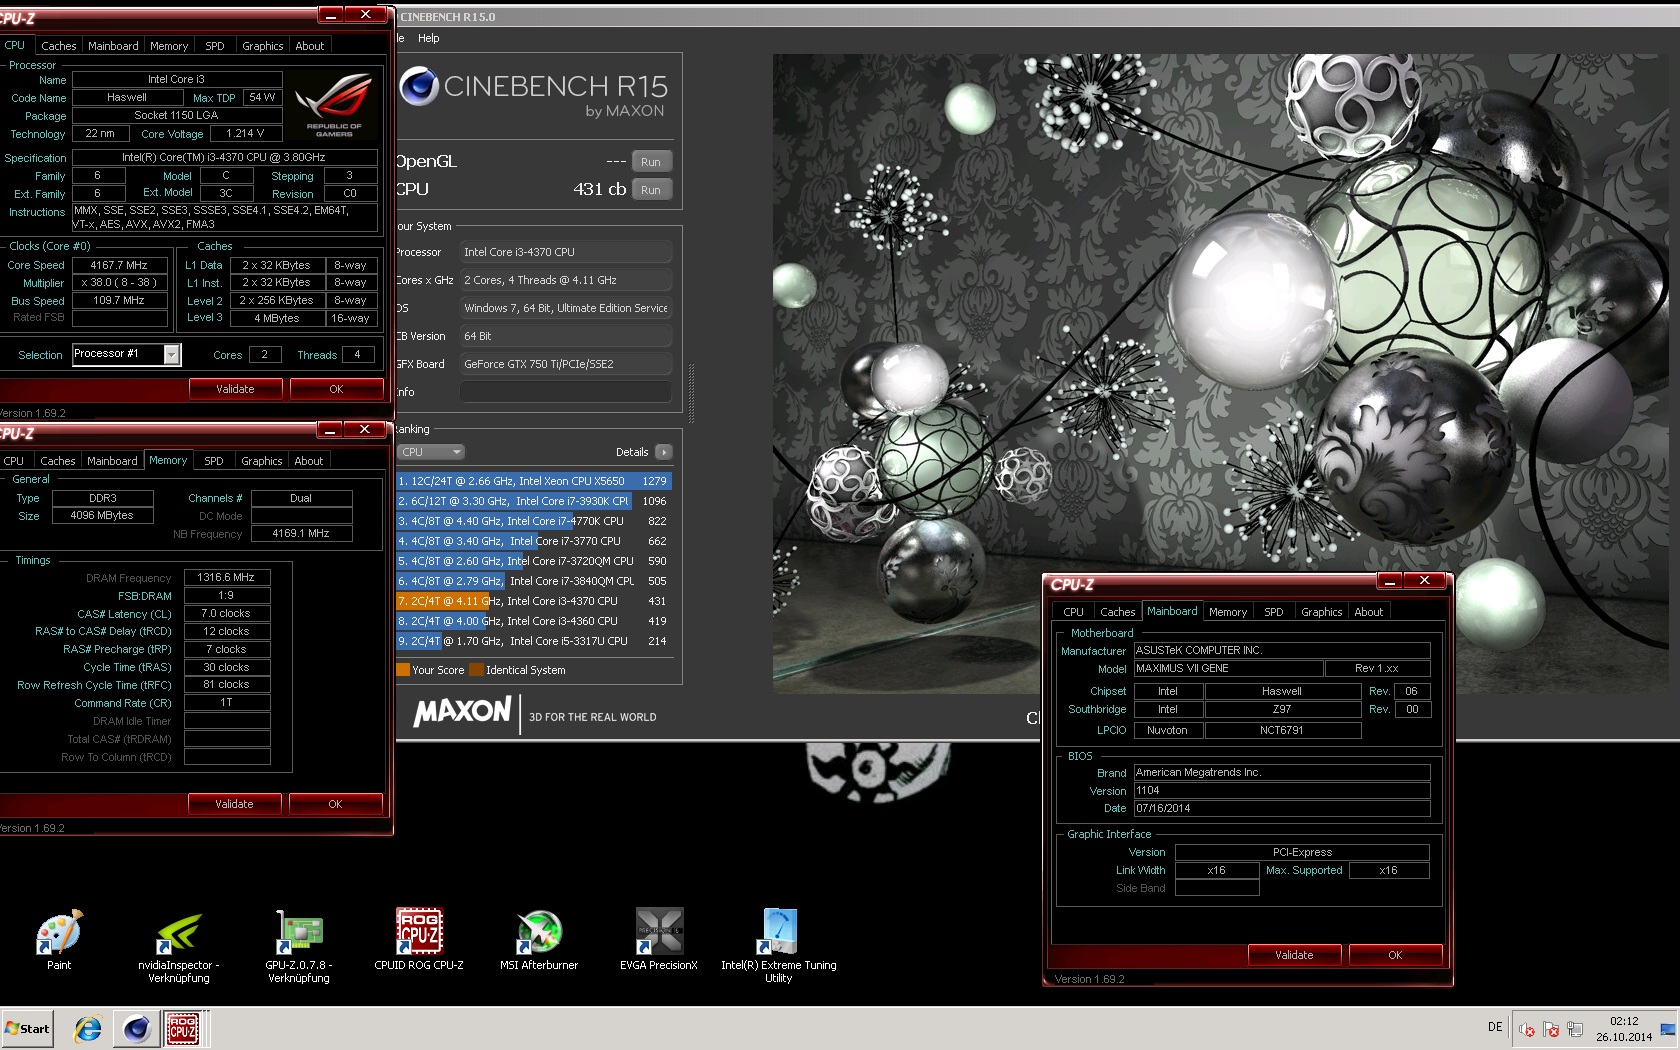Click OK in the Mainboard tab window
Viewport: 1680px width, 1050px height.
pos(1395,955)
